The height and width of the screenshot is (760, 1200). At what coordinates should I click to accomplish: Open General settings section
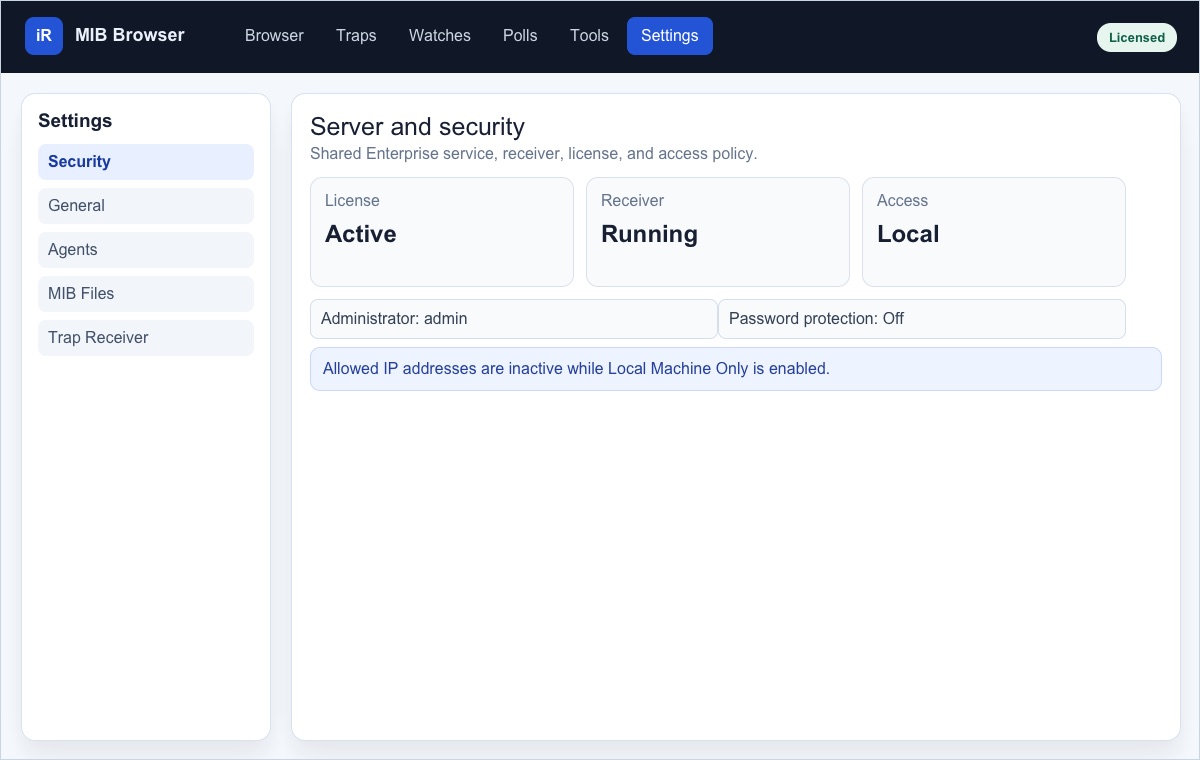pos(146,206)
